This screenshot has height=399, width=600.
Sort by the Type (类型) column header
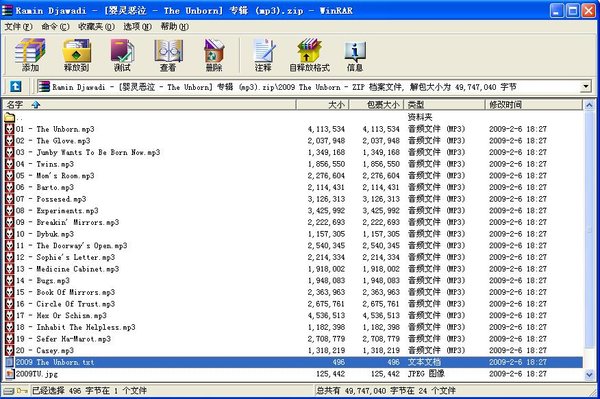pos(444,104)
